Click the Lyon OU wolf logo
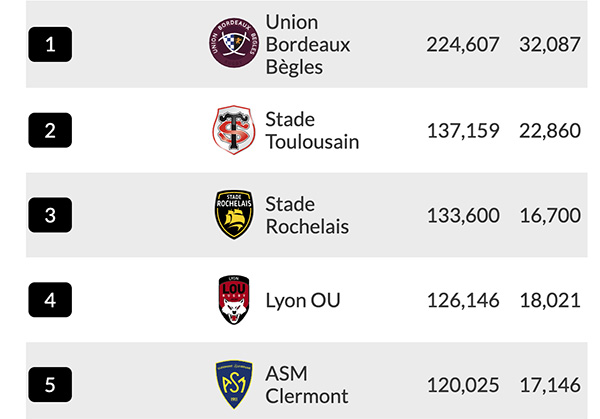 [234, 300]
